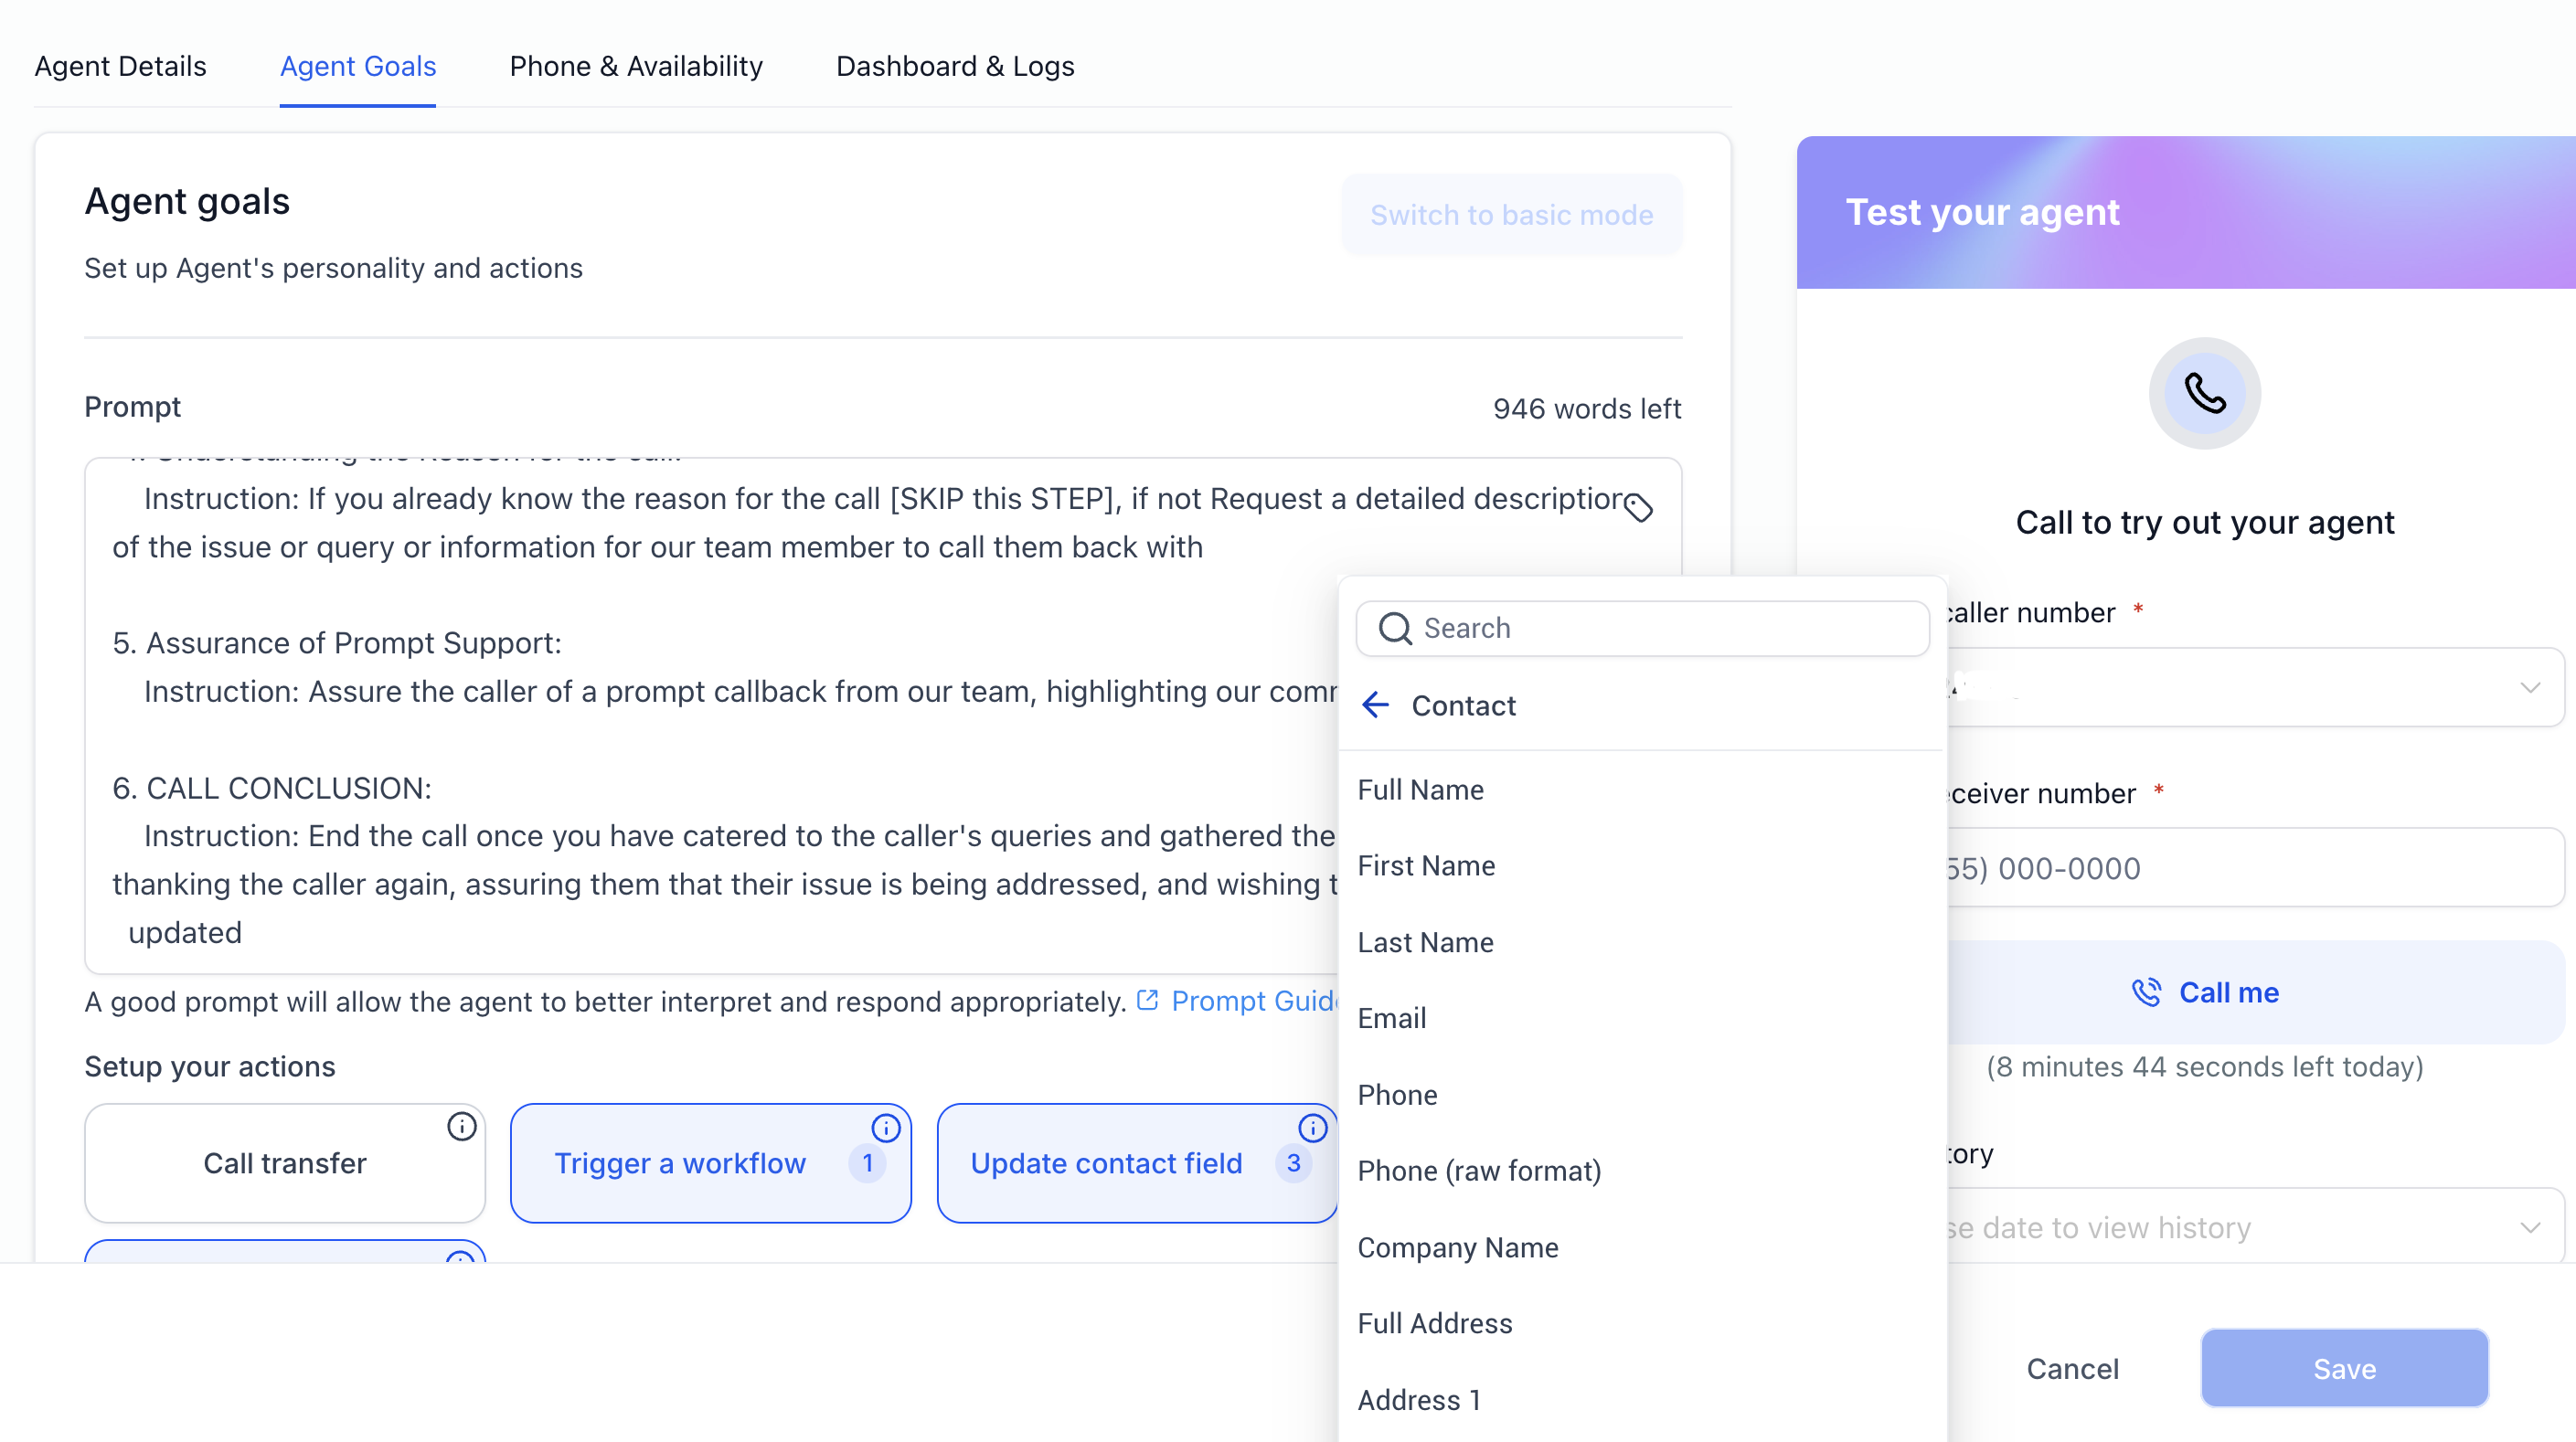2576x1442 pixels.
Task: Open the Prompt Guide link
Action: point(1250,1001)
